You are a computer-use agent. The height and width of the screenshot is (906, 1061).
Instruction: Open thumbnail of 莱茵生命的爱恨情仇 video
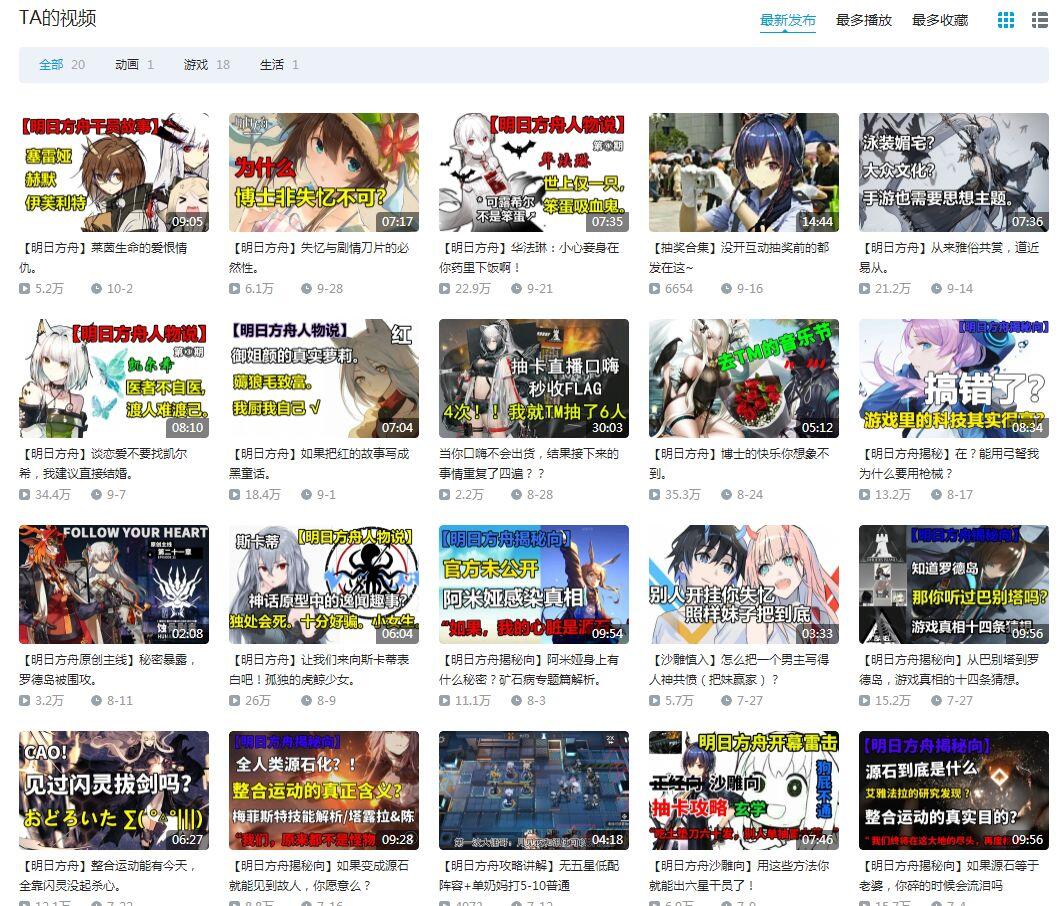pos(114,173)
